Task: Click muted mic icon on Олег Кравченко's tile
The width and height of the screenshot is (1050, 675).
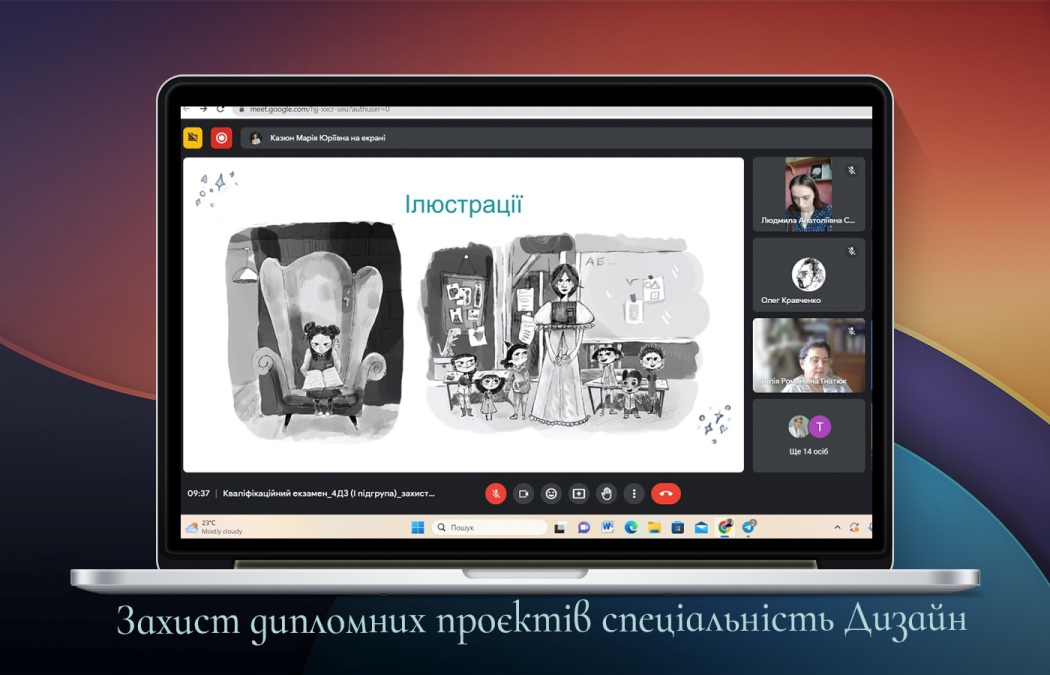Action: pos(852,251)
